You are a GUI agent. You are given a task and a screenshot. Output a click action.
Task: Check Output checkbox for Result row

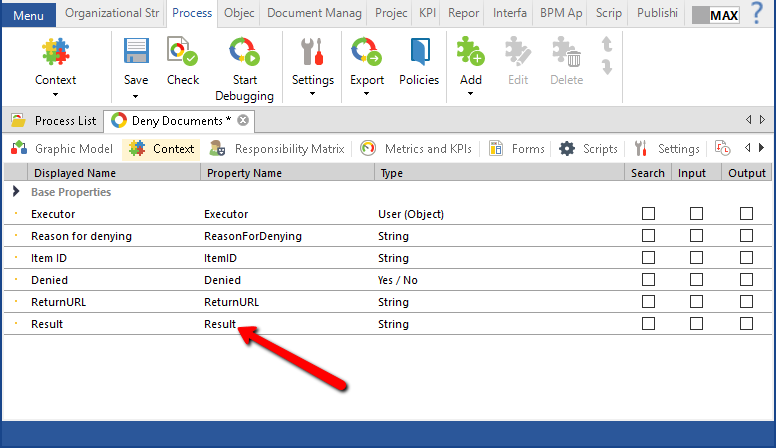(x=746, y=324)
